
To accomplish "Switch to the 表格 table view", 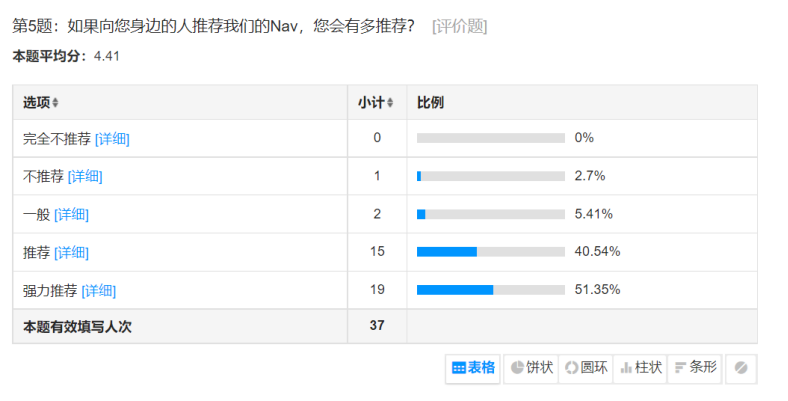I will click(x=473, y=367).
